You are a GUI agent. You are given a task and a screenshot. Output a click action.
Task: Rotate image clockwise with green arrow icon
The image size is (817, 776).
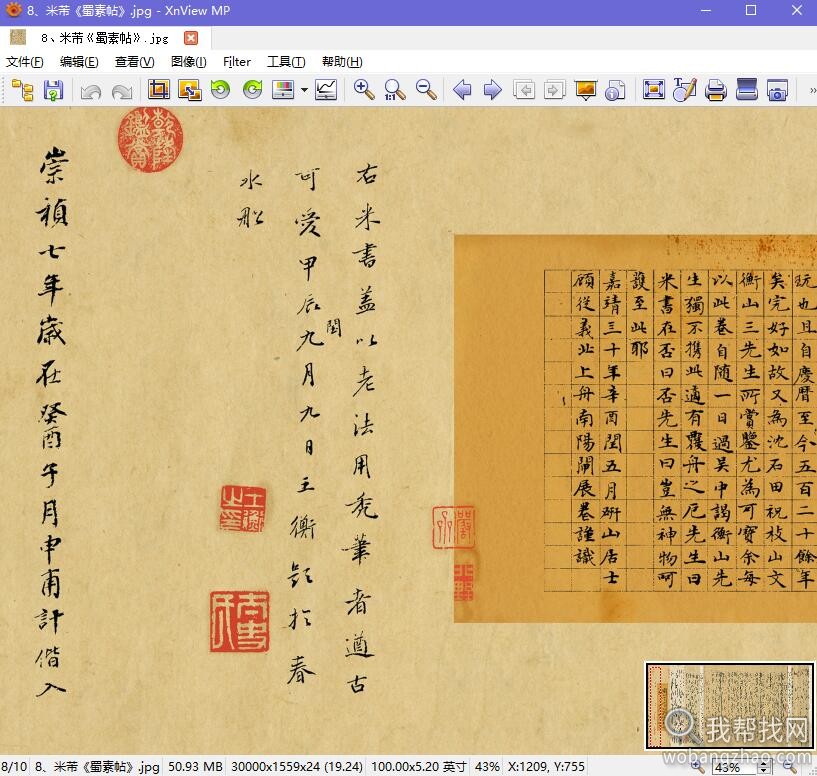click(x=253, y=90)
